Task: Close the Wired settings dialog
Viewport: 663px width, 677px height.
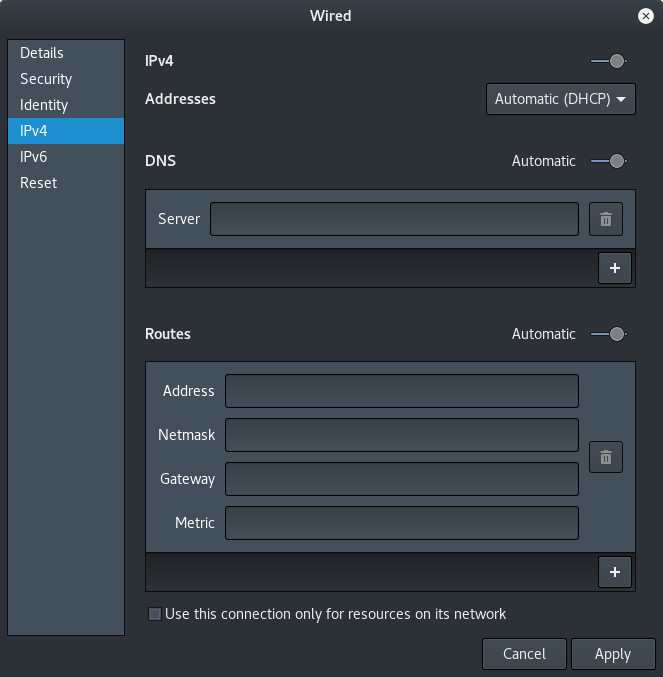Action: pyautogui.click(x=645, y=16)
